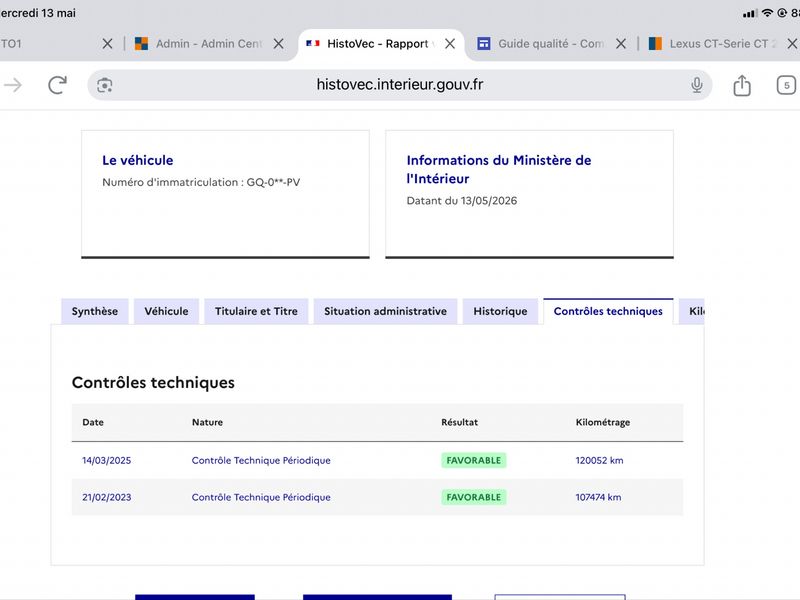
Task: Switch to the Historique tab
Action: pyautogui.click(x=500, y=311)
